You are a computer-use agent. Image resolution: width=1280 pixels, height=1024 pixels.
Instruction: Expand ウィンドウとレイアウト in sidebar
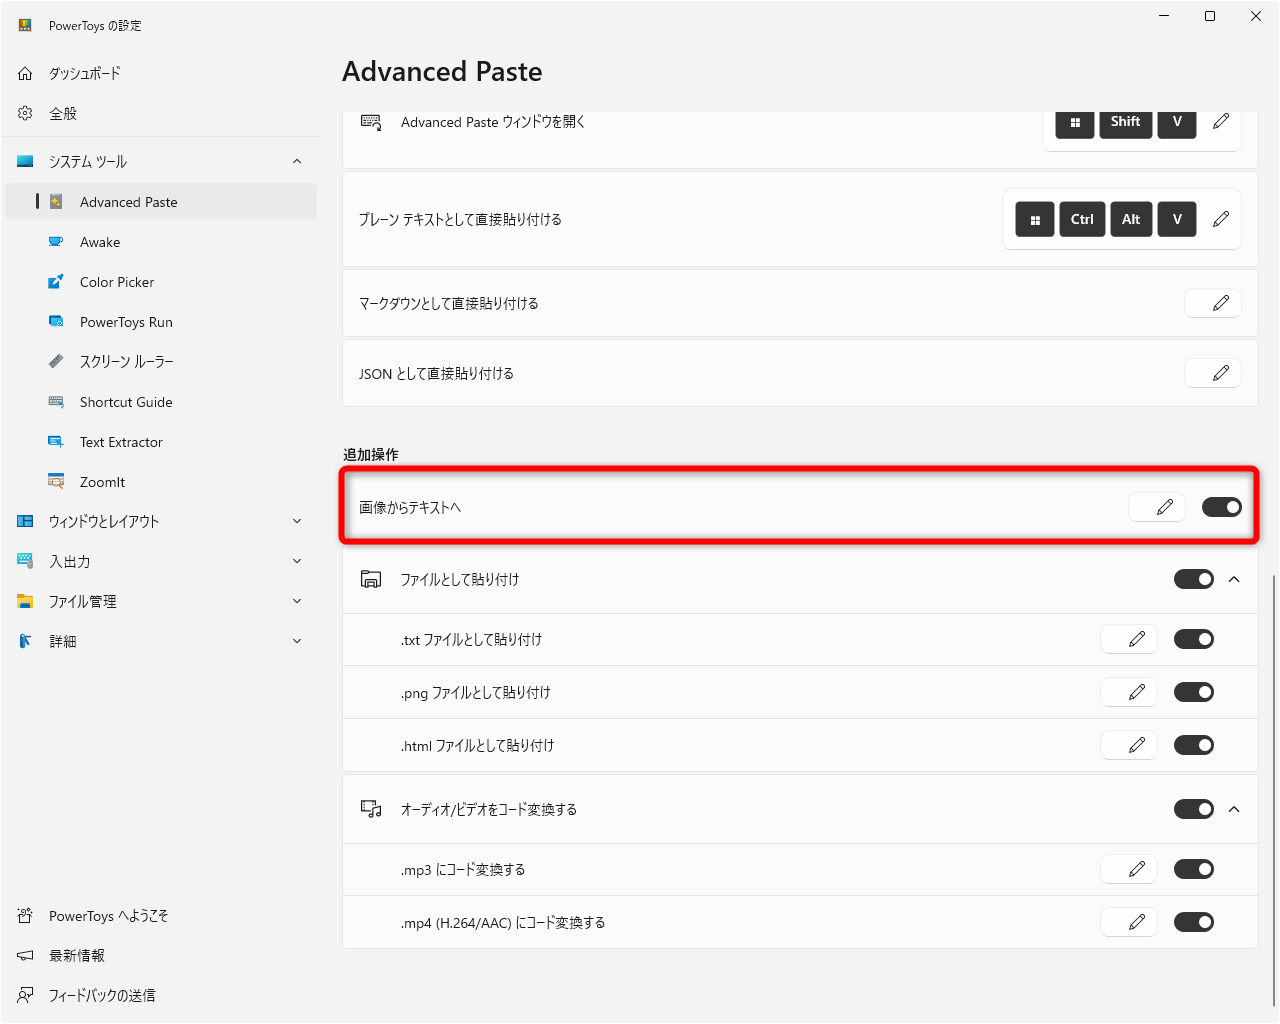(x=296, y=521)
